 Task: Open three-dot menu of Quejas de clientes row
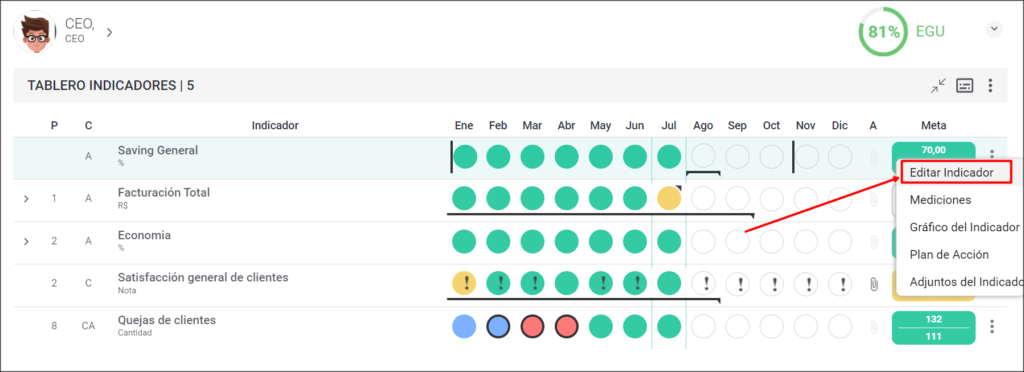tap(991, 326)
